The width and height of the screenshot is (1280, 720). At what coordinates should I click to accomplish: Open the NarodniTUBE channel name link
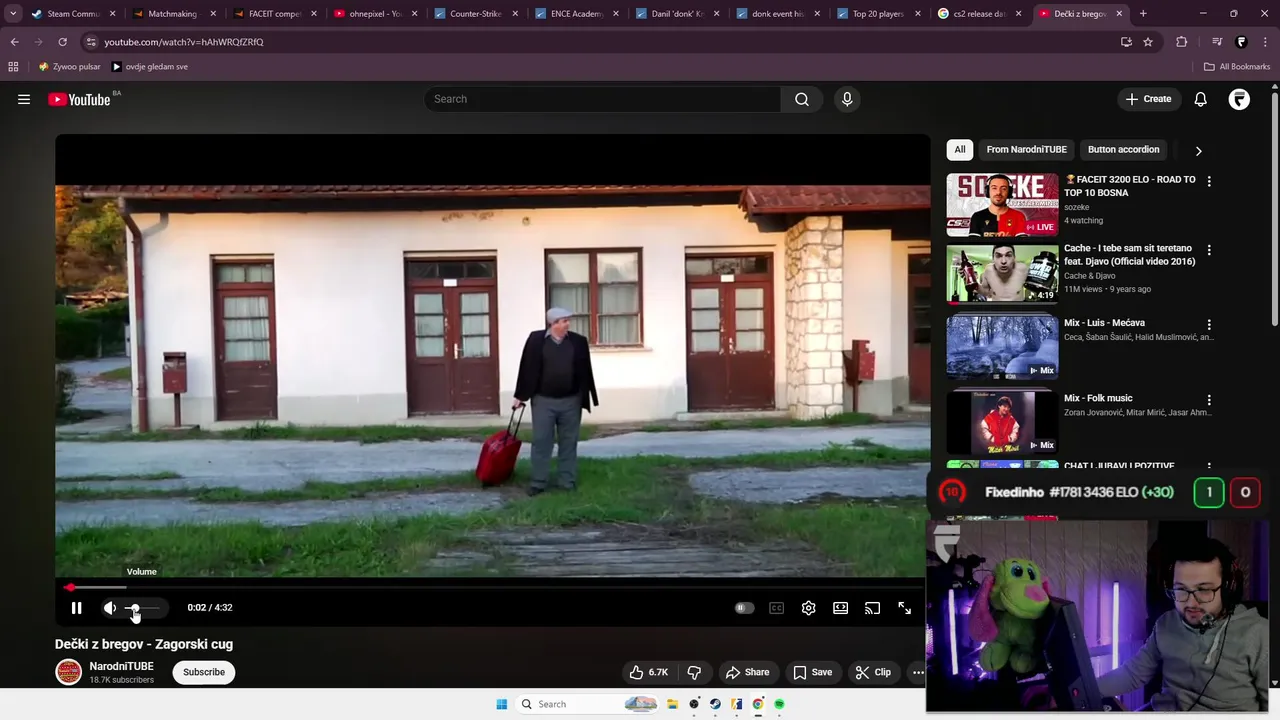pyautogui.click(x=121, y=666)
